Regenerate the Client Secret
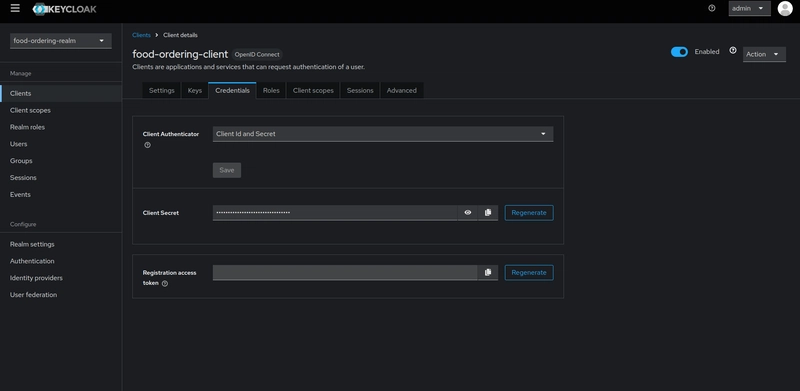This screenshot has width=800, height=391. point(529,213)
